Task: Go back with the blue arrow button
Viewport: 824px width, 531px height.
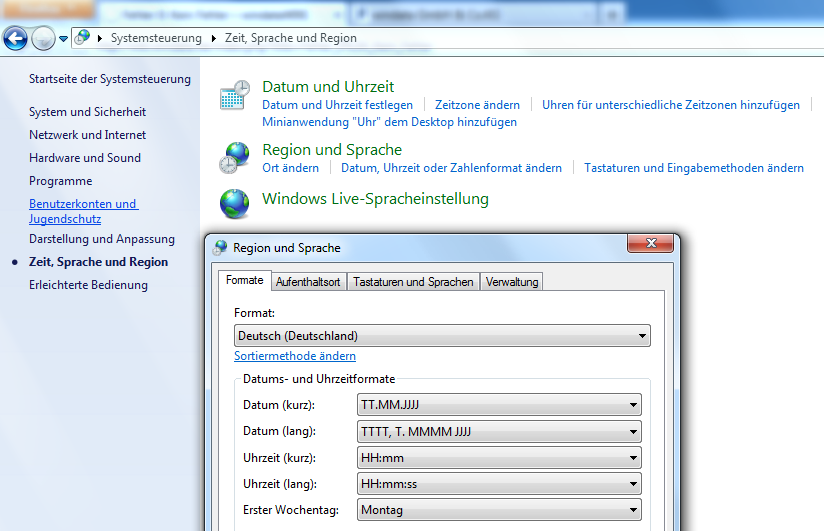Action: [x=15, y=38]
